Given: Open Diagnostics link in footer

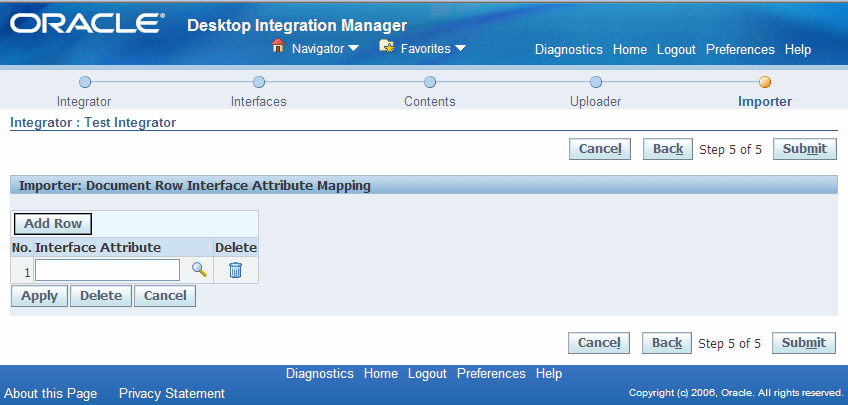Looking at the screenshot, I should click(x=320, y=374).
